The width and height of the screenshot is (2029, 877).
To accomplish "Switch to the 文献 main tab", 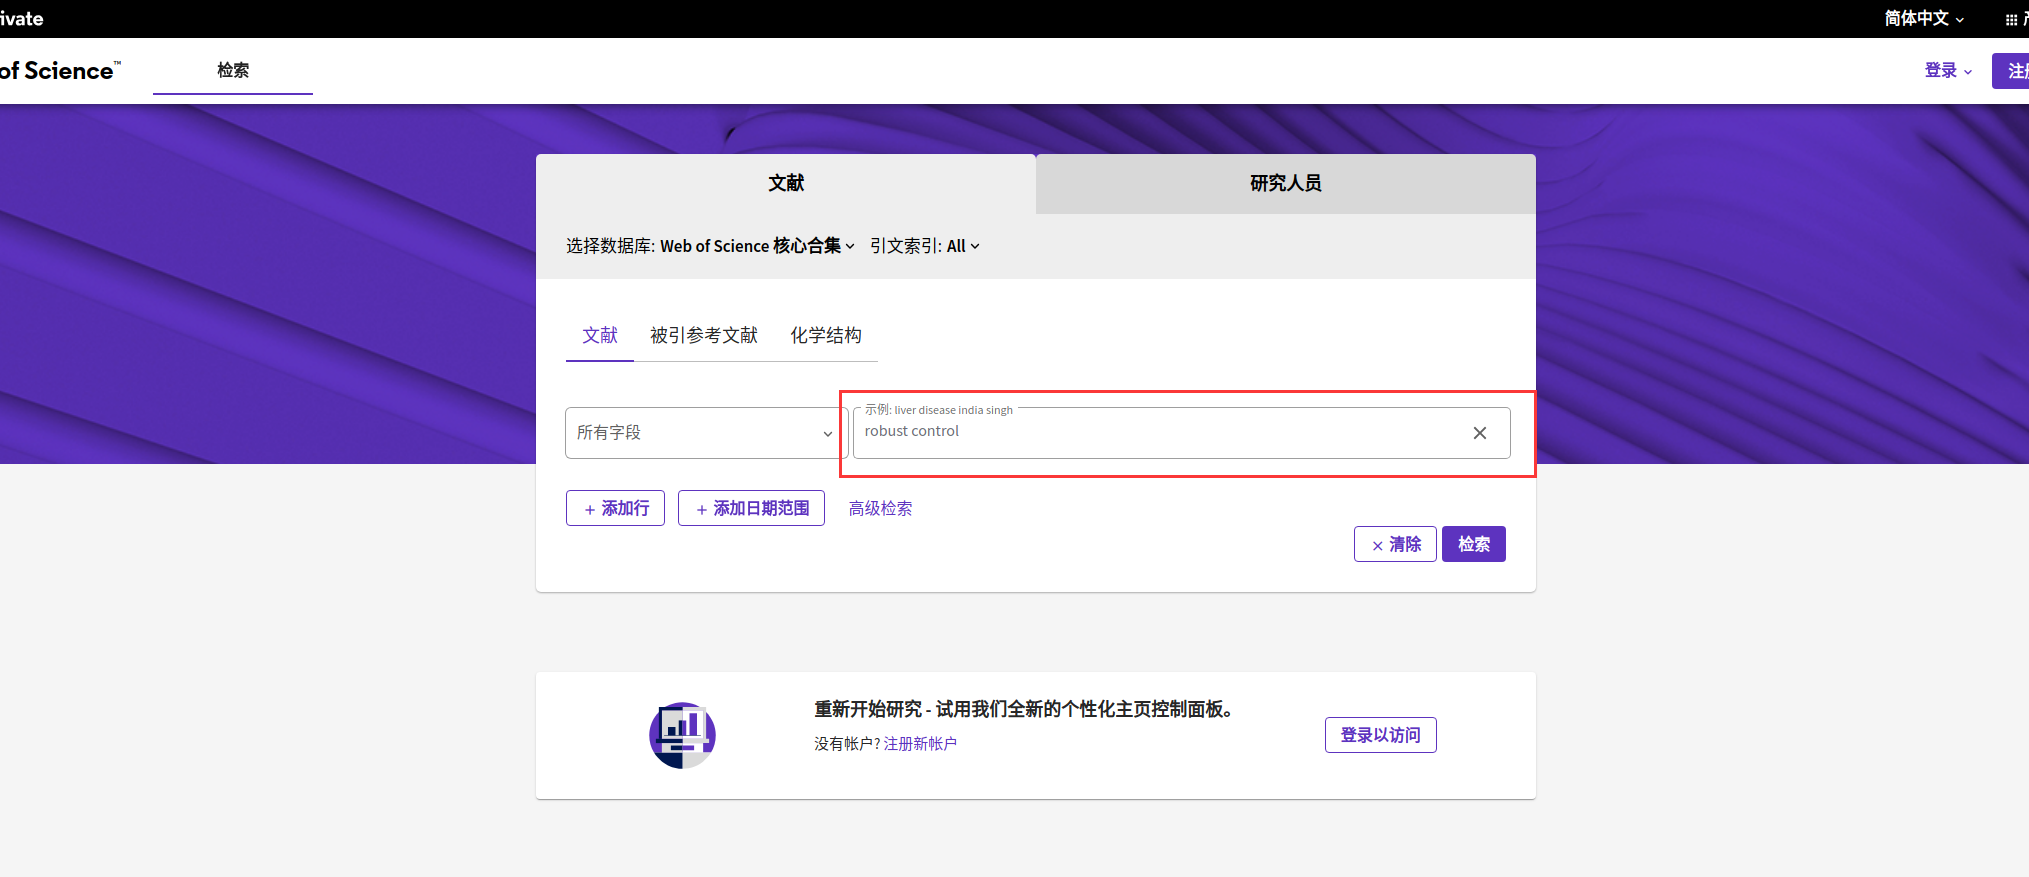I will coord(786,183).
